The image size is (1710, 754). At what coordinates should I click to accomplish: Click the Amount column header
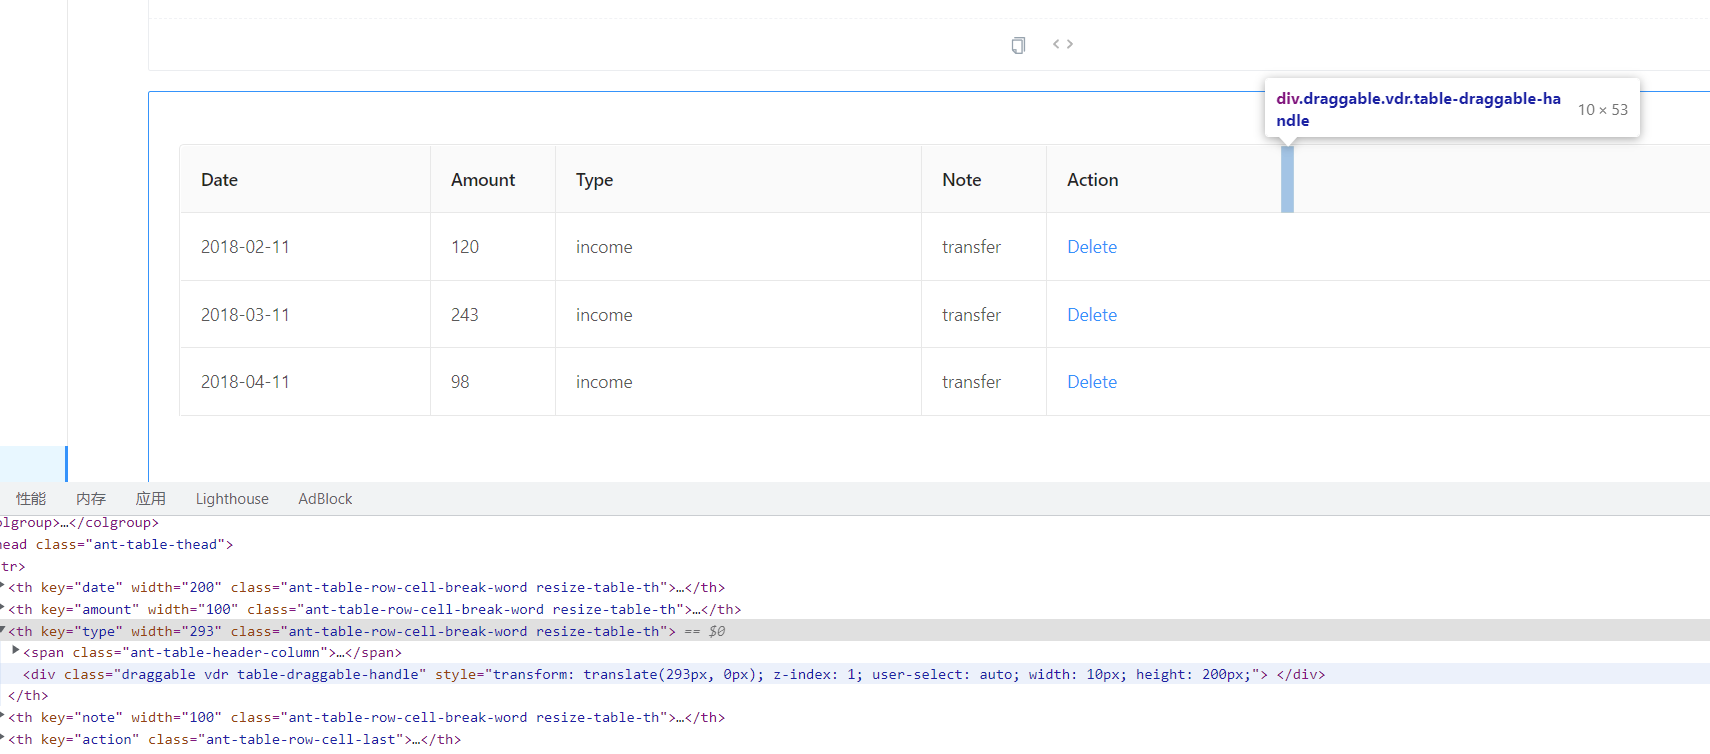click(483, 180)
